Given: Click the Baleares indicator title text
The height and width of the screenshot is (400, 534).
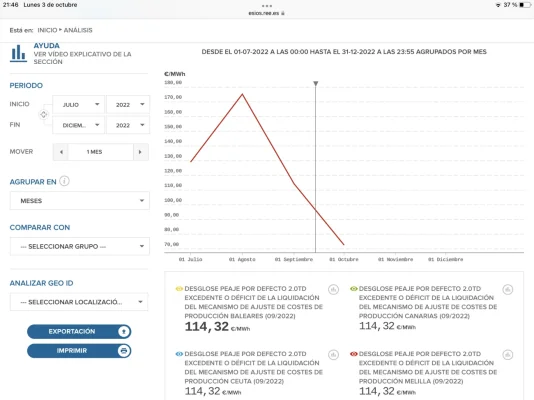Looking at the screenshot, I should 254,302.
